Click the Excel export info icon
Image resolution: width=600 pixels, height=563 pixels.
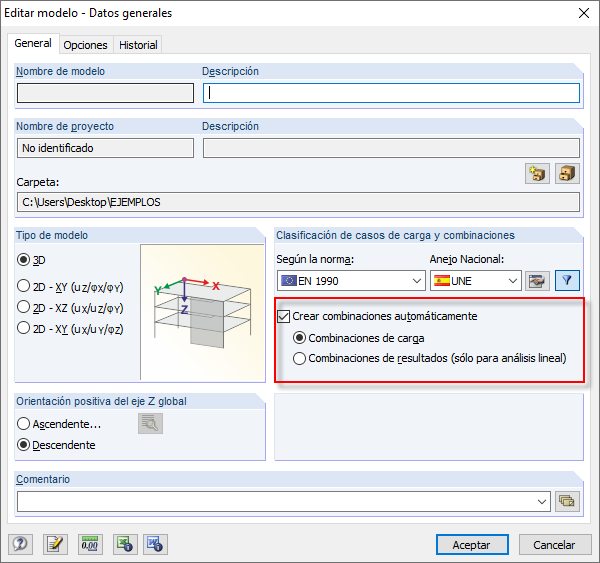[125, 544]
